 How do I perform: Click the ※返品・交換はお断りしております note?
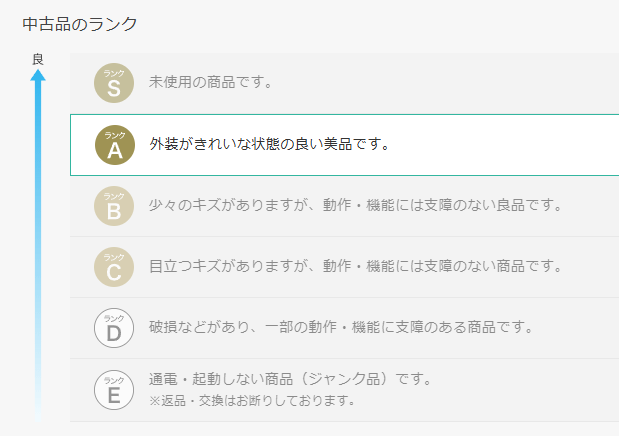(252, 400)
